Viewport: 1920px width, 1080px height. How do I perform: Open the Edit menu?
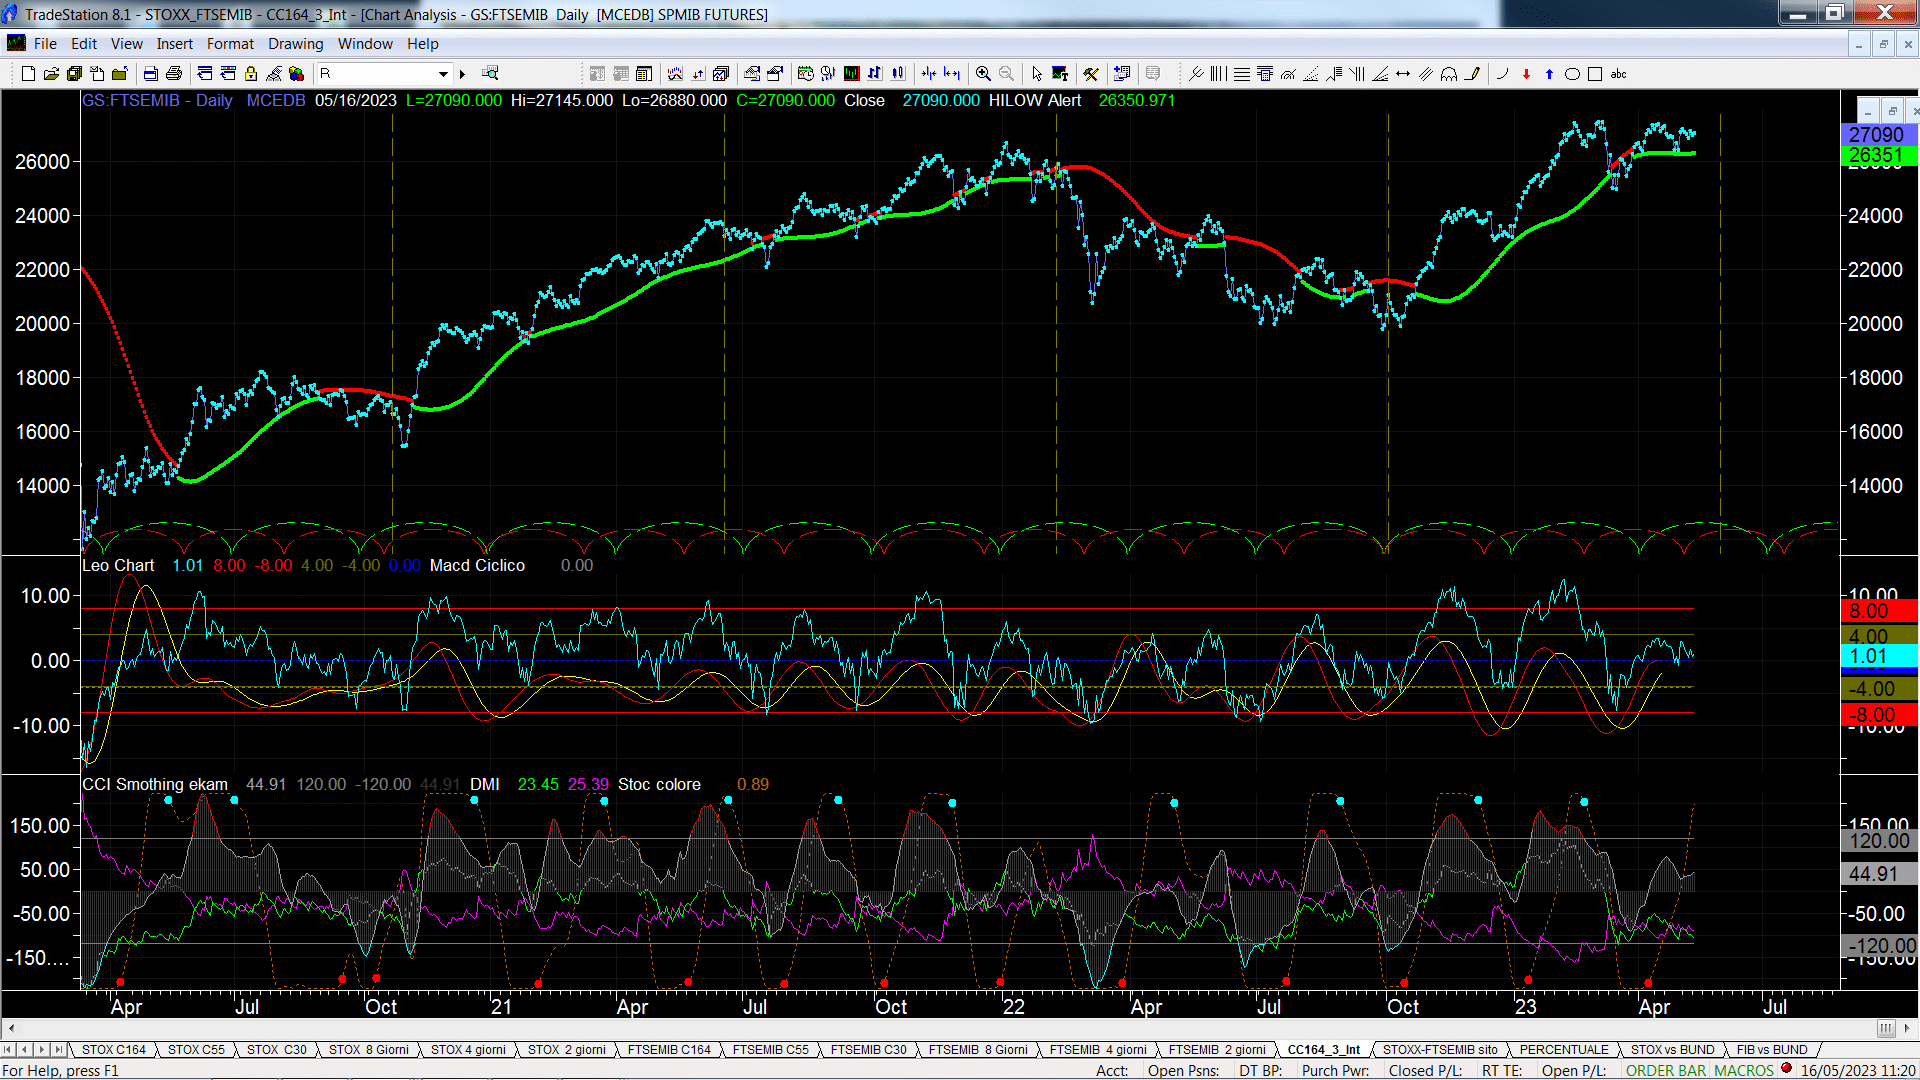pyautogui.click(x=84, y=44)
